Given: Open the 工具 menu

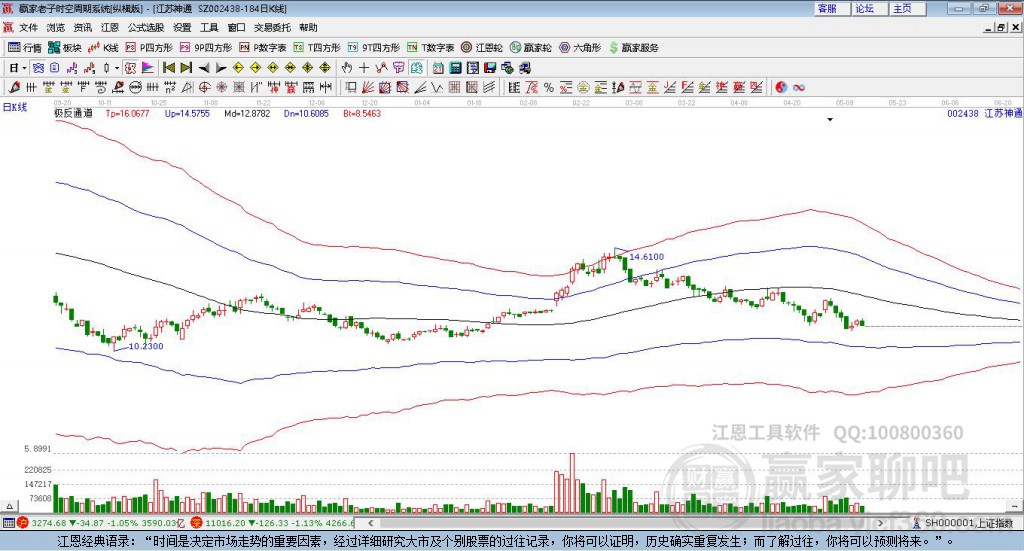Looking at the screenshot, I should coord(209,27).
